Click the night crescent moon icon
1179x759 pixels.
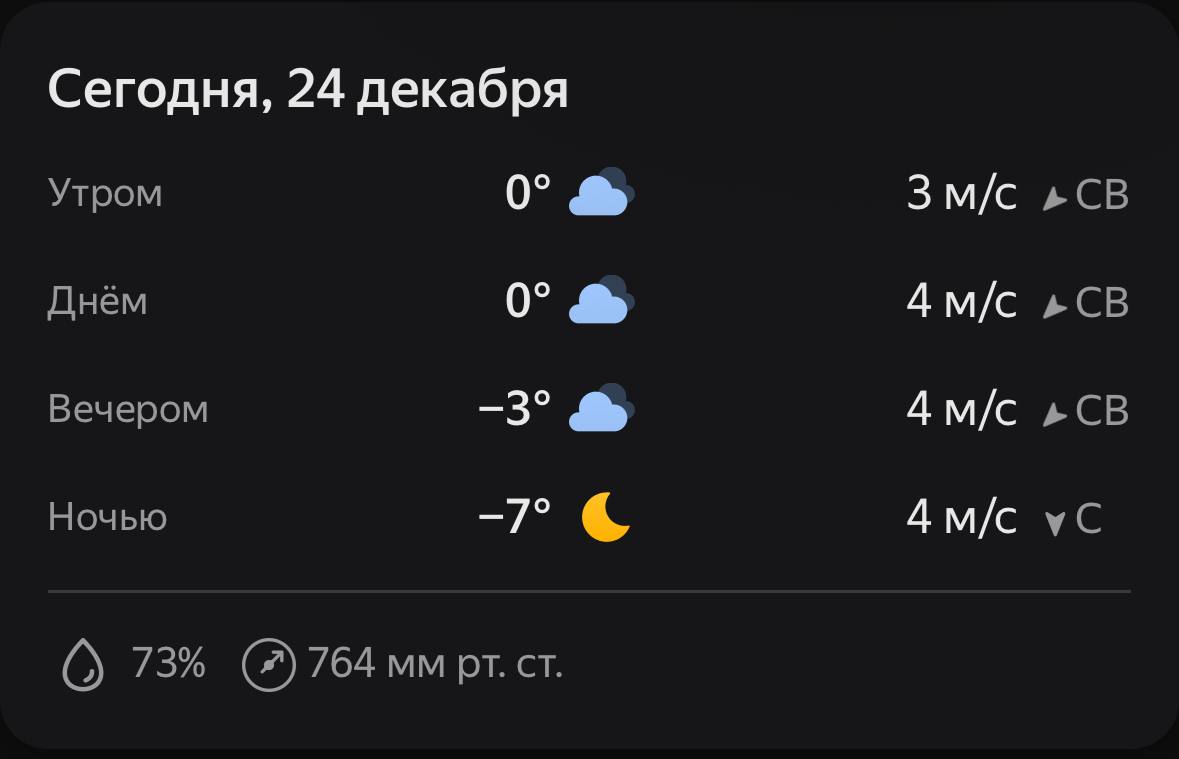click(x=606, y=517)
